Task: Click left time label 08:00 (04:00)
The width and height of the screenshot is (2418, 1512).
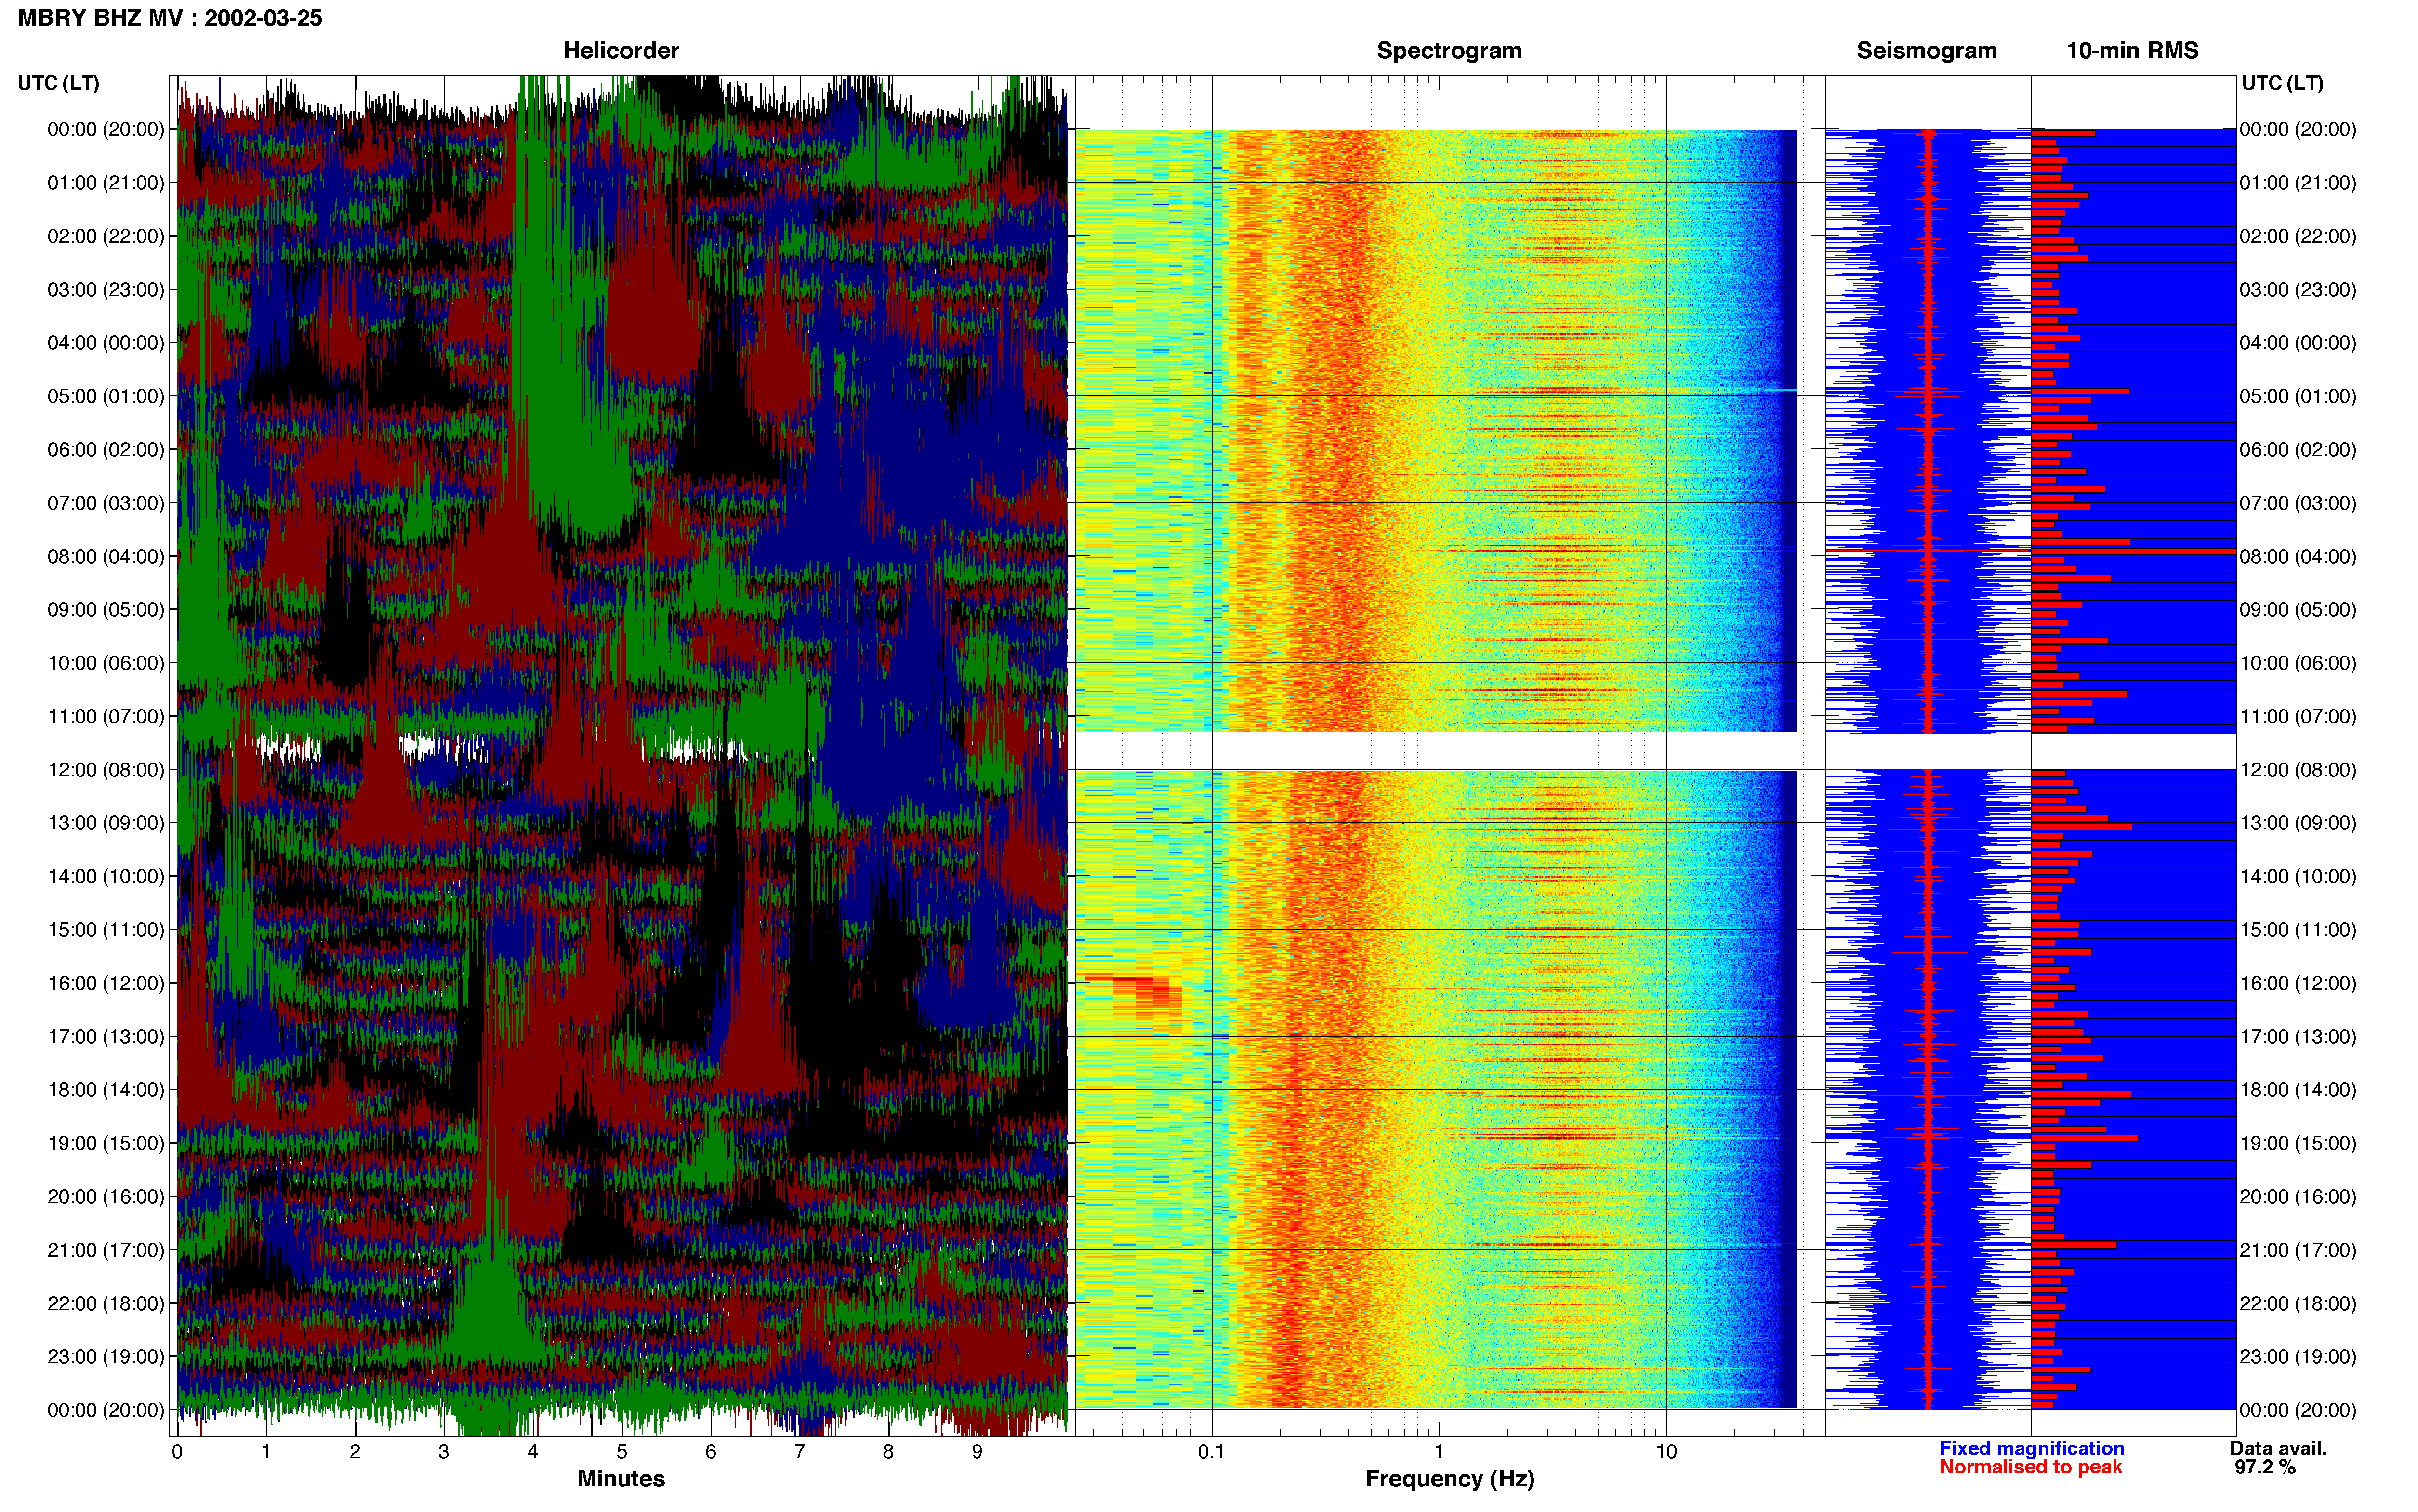Action: 106,556
